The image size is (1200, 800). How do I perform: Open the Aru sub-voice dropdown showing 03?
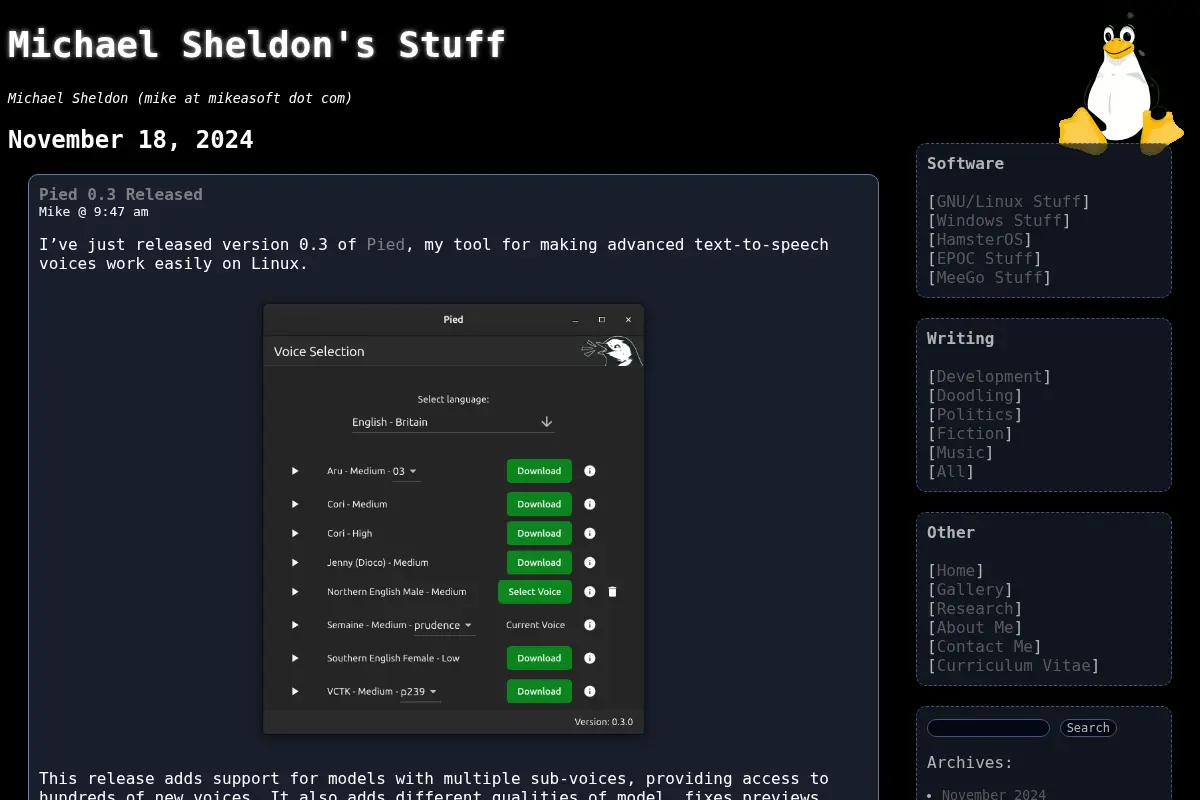click(x=405, y=471)
